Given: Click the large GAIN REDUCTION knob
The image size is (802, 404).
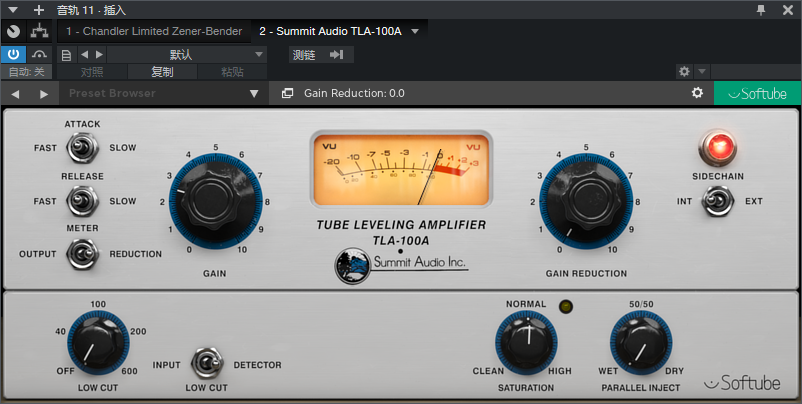Looking at the screenshot, I should coord(586,201).
